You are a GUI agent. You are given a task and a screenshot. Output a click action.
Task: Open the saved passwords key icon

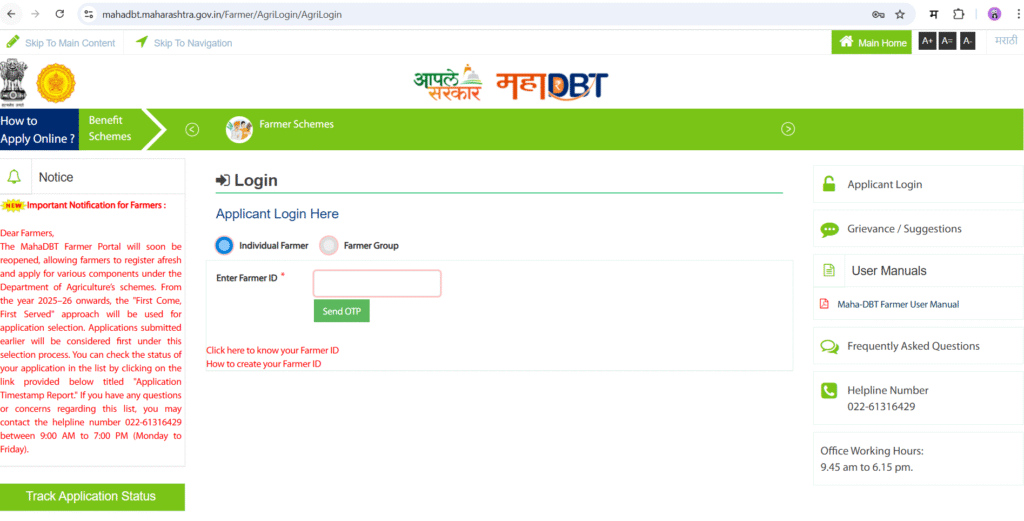(x=878, y=14)
